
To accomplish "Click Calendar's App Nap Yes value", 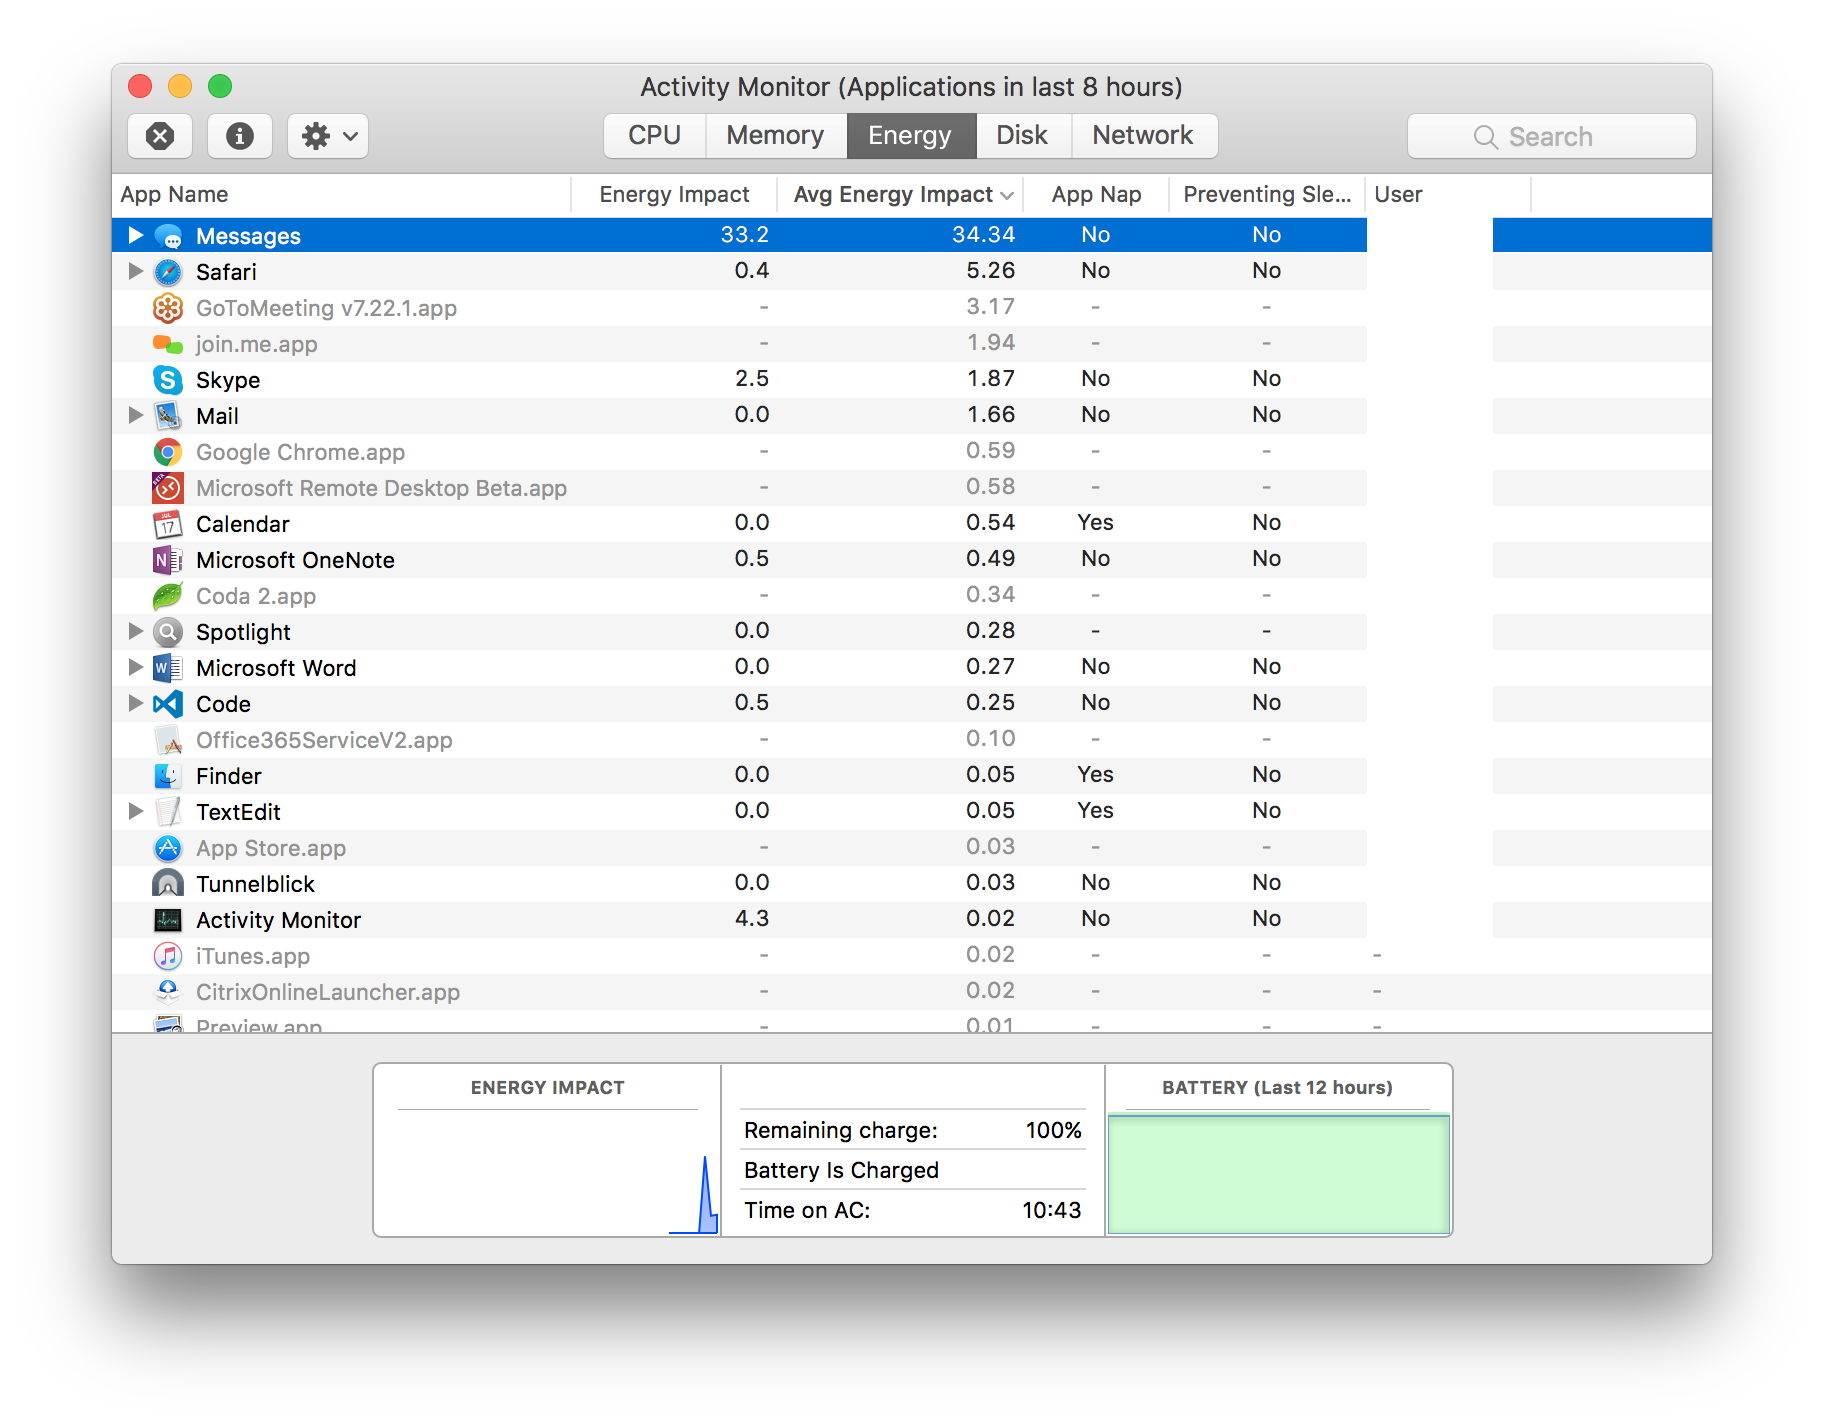I will [x=1096, y=523].
